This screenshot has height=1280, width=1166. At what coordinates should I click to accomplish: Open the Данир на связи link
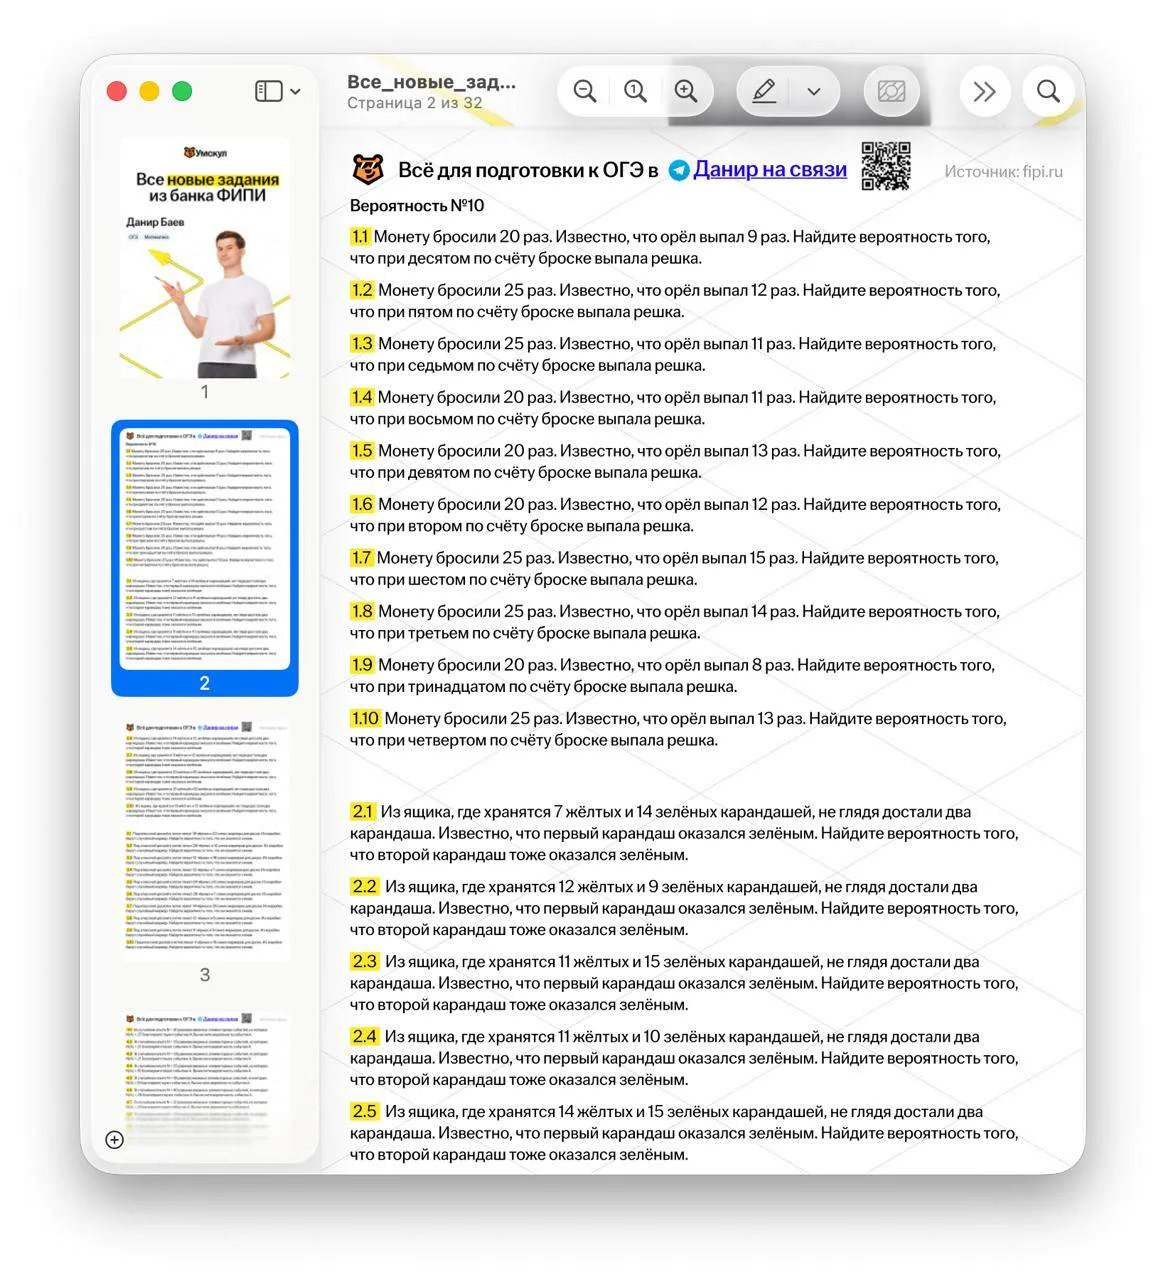click(770, 169)
